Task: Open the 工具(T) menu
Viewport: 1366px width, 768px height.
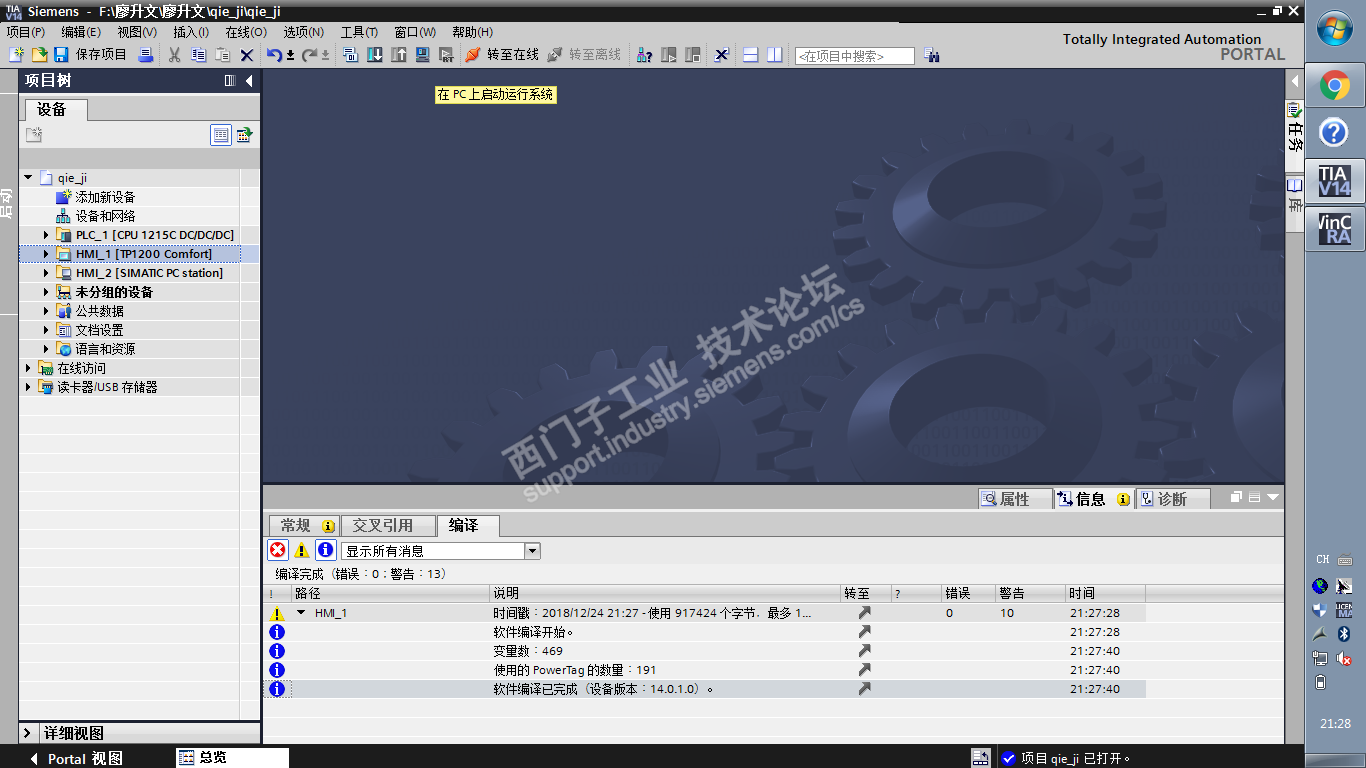Action: [359, 32]
